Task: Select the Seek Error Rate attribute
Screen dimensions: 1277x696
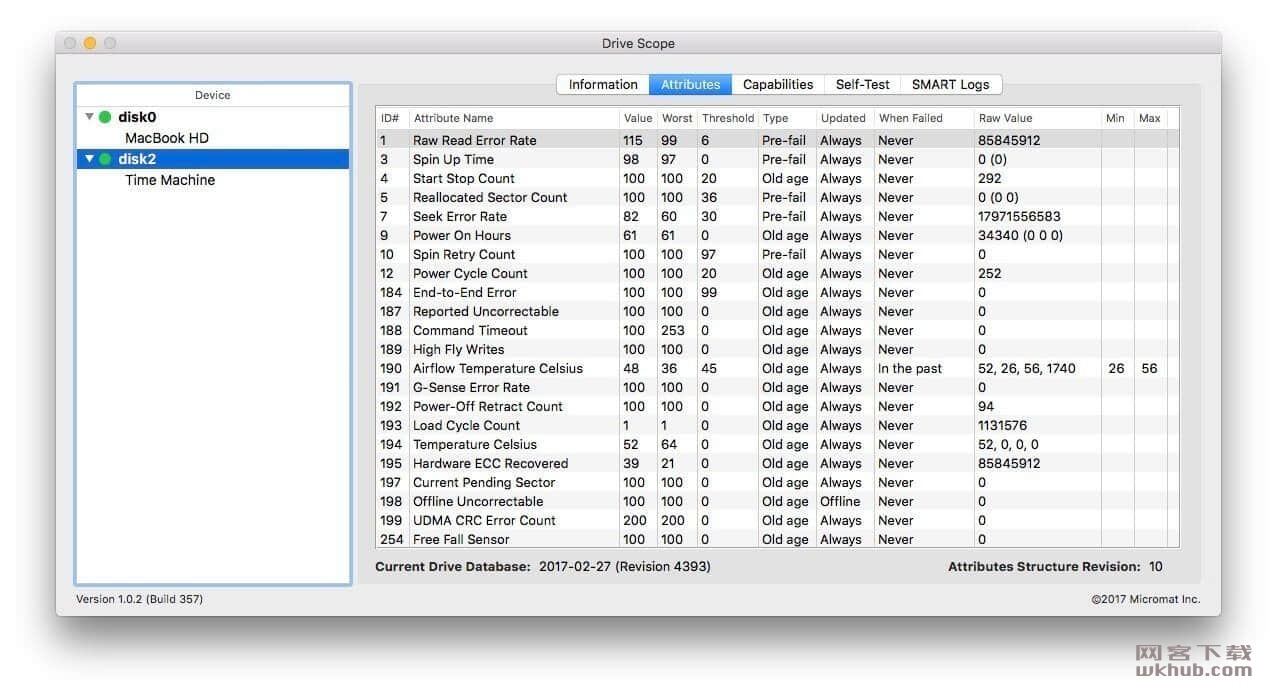Action: [x=777, y=216]
